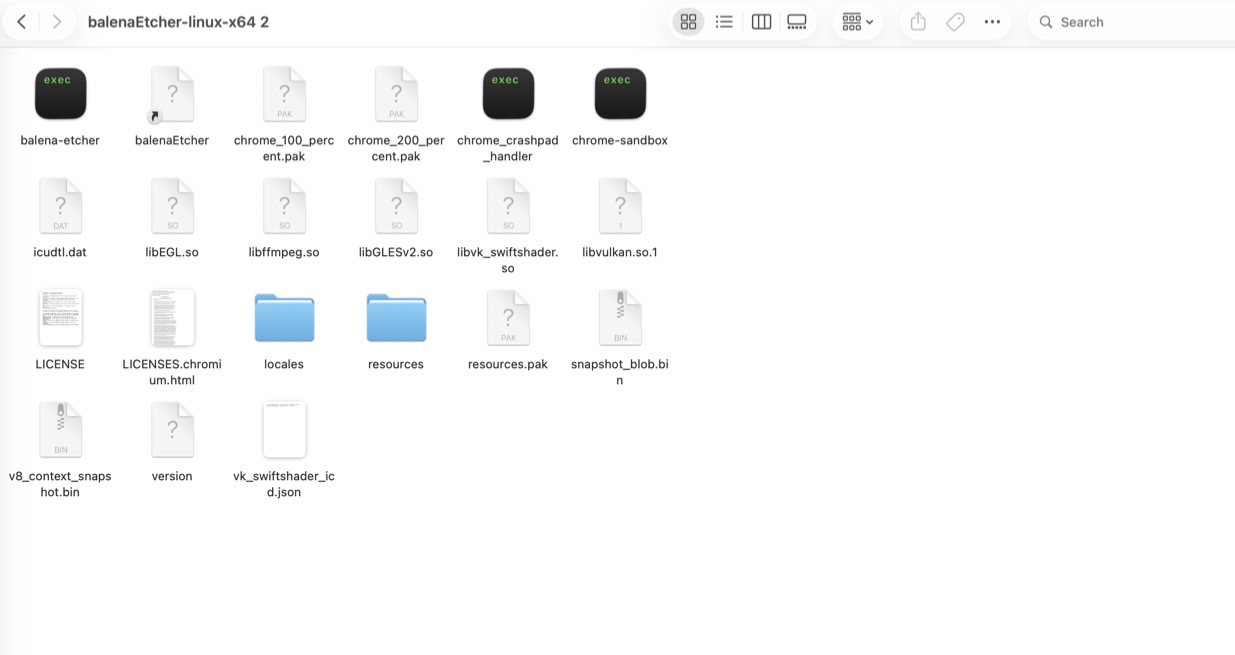Select libvk_swiftshader.so file icon
The width and height of the screenshot is (1235, 655).
pyautogui.click(x=508, y=207)
